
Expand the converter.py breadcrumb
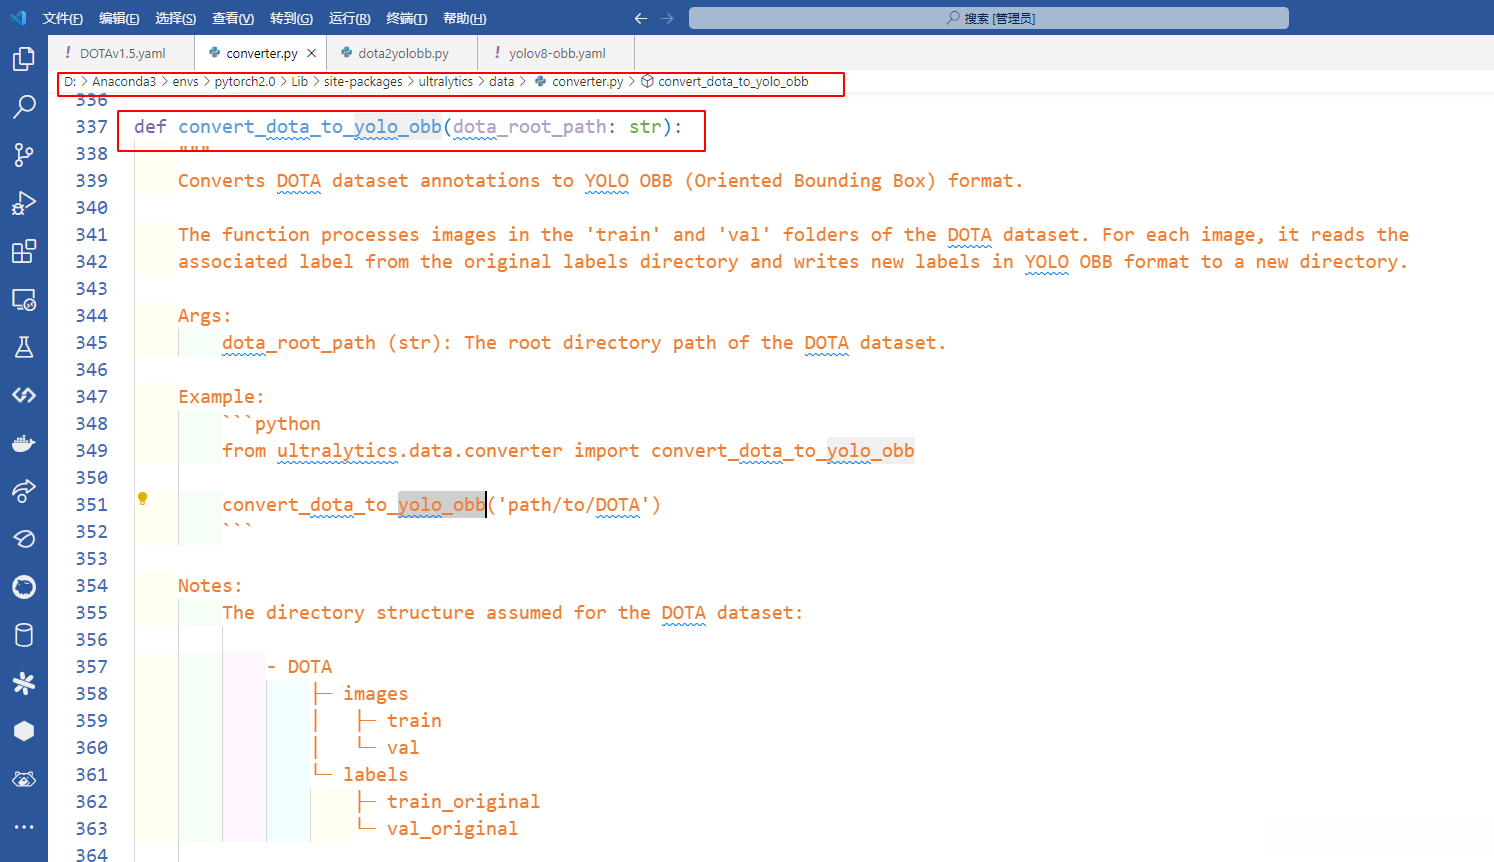[x=579, y=82]
